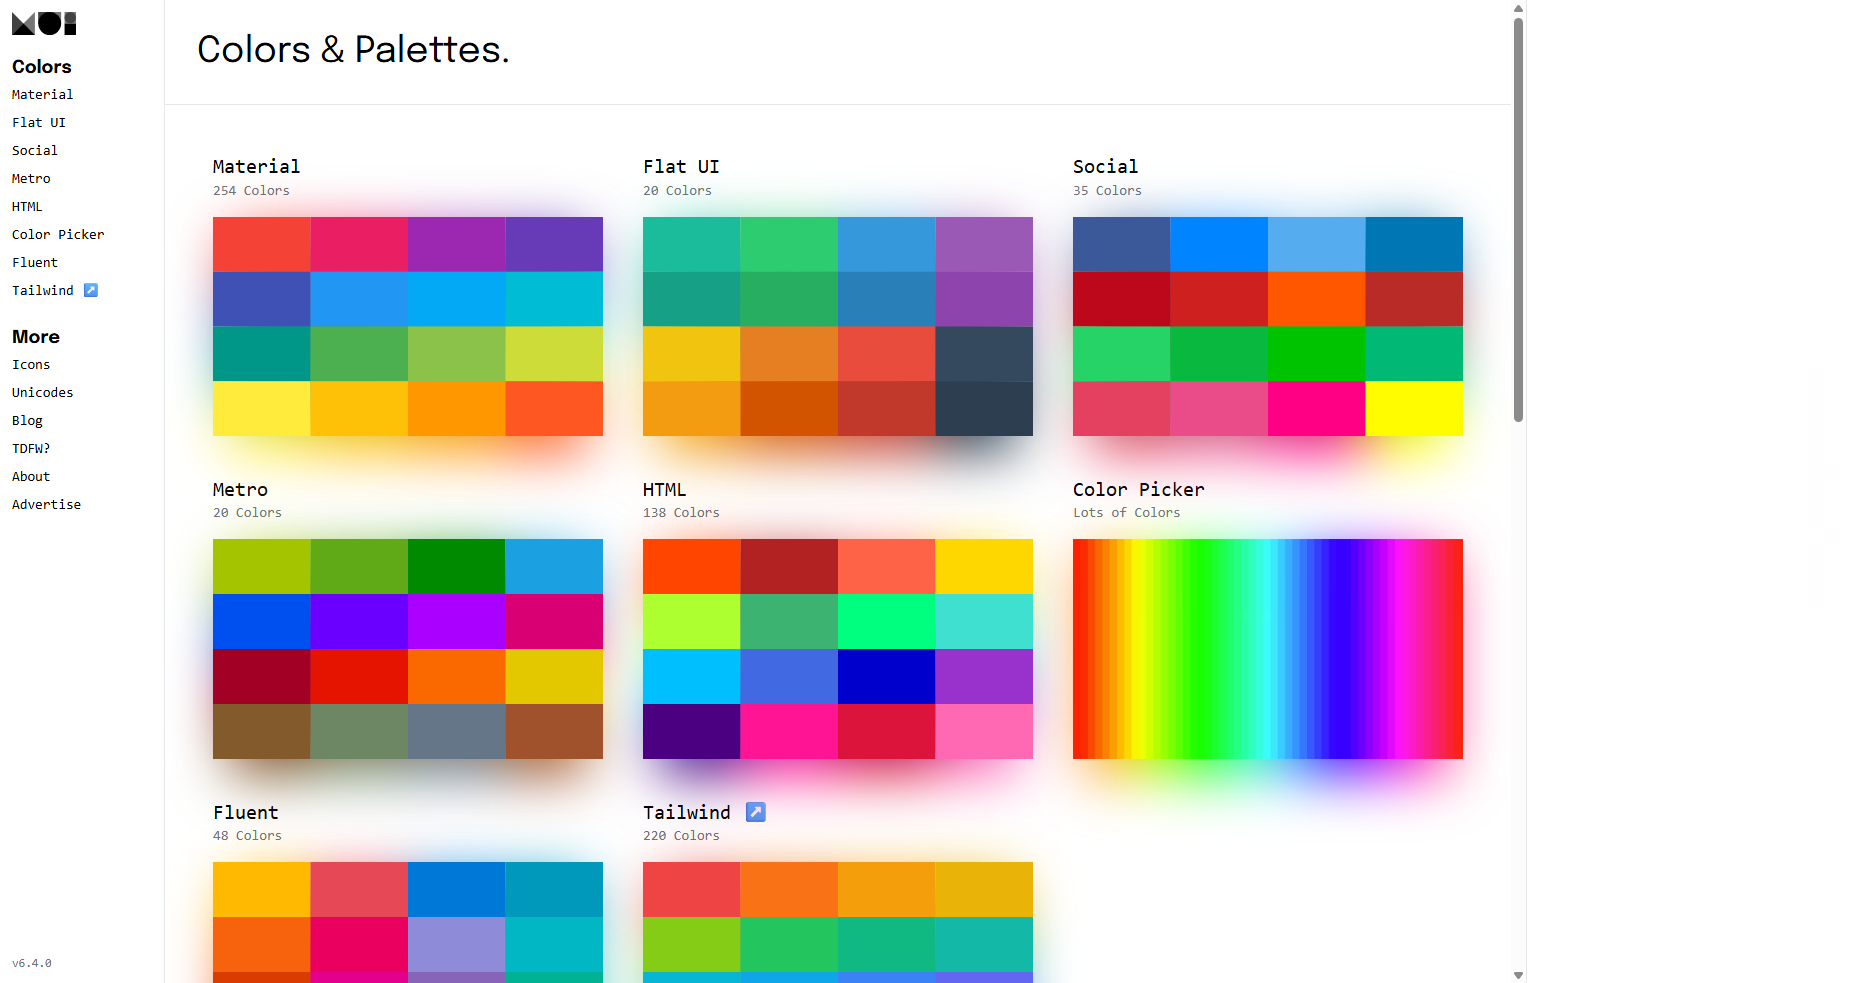Open Color Picker from the sidebar

coord(58,234)
